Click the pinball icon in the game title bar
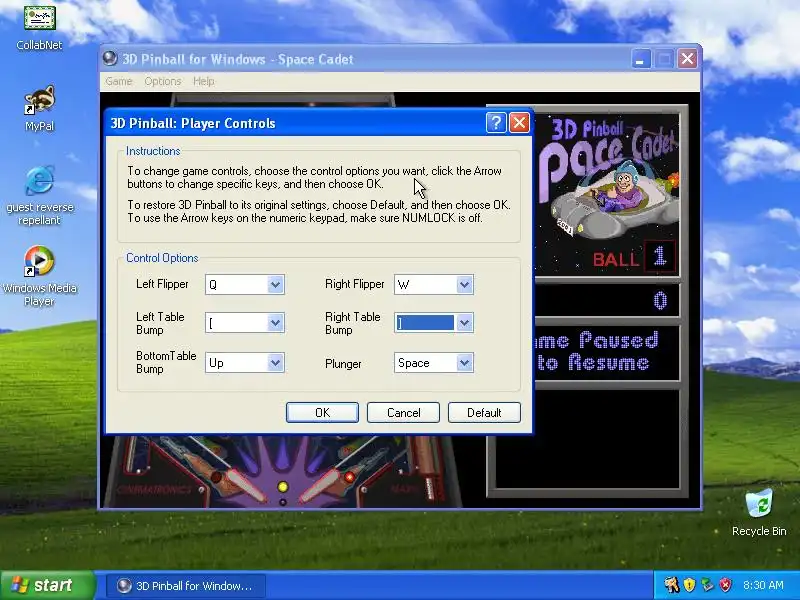The height and width of the screenshot is (600, 800). (110, 59)
